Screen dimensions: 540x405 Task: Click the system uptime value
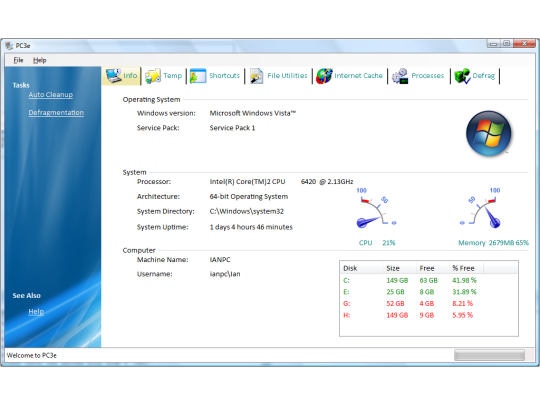251,227
